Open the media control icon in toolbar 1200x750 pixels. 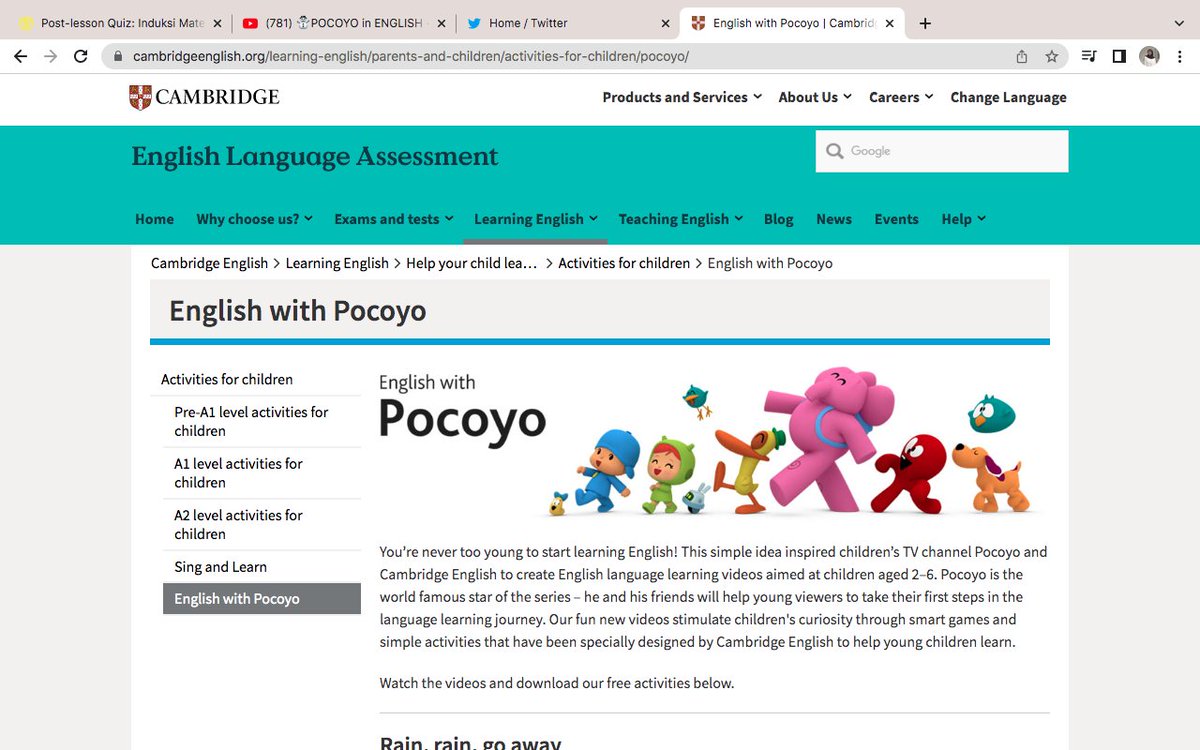coord(1090,57)
